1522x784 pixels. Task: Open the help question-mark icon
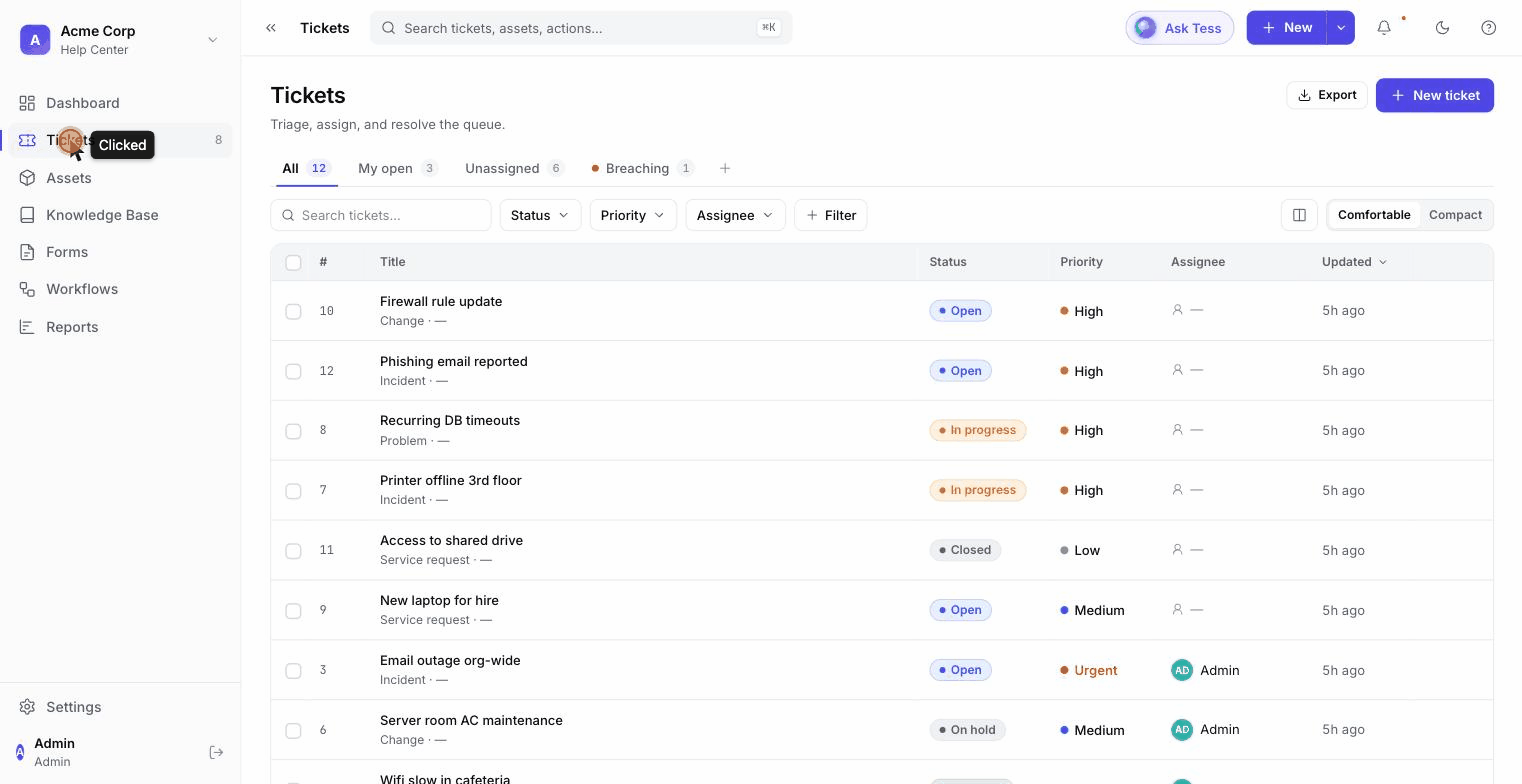pyautogui.click(x=1489, y=28)
